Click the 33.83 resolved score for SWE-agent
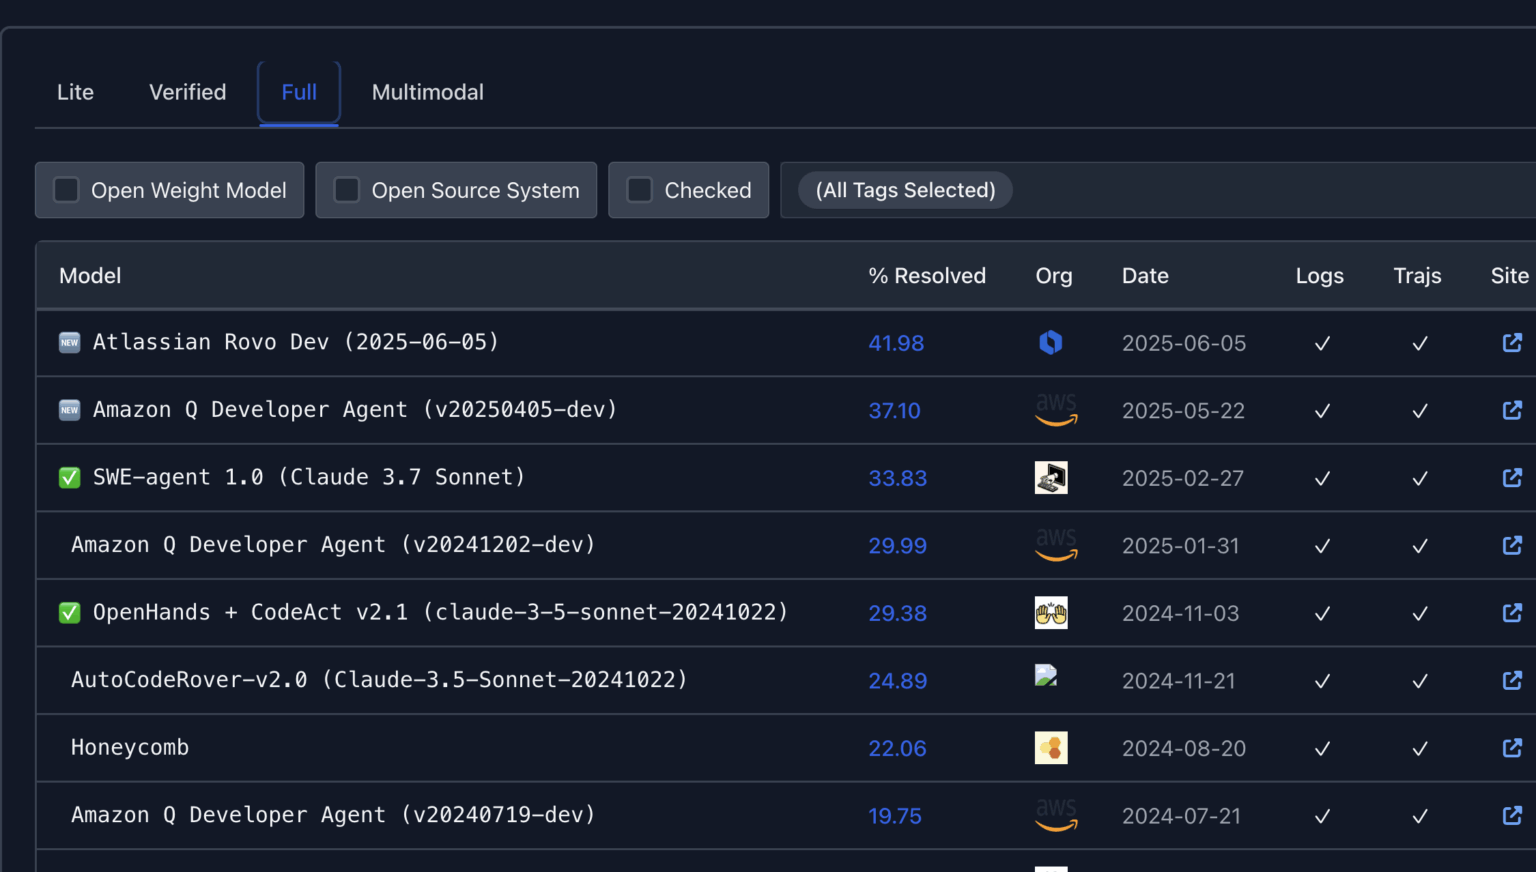The width and height of the screenshot is (1536, 872). [897, 478]
